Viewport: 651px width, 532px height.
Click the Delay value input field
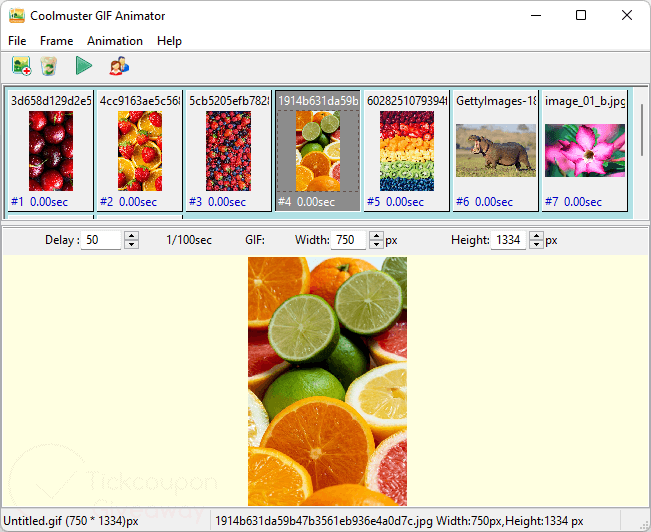[x=101, y=240]
